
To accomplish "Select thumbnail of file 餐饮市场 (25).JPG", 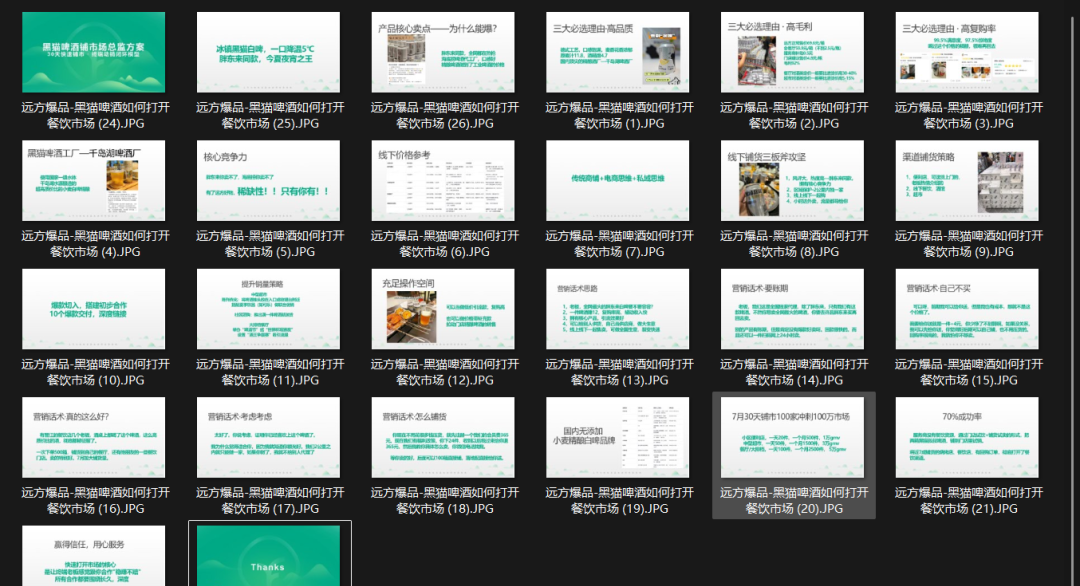I will (269, 52).
